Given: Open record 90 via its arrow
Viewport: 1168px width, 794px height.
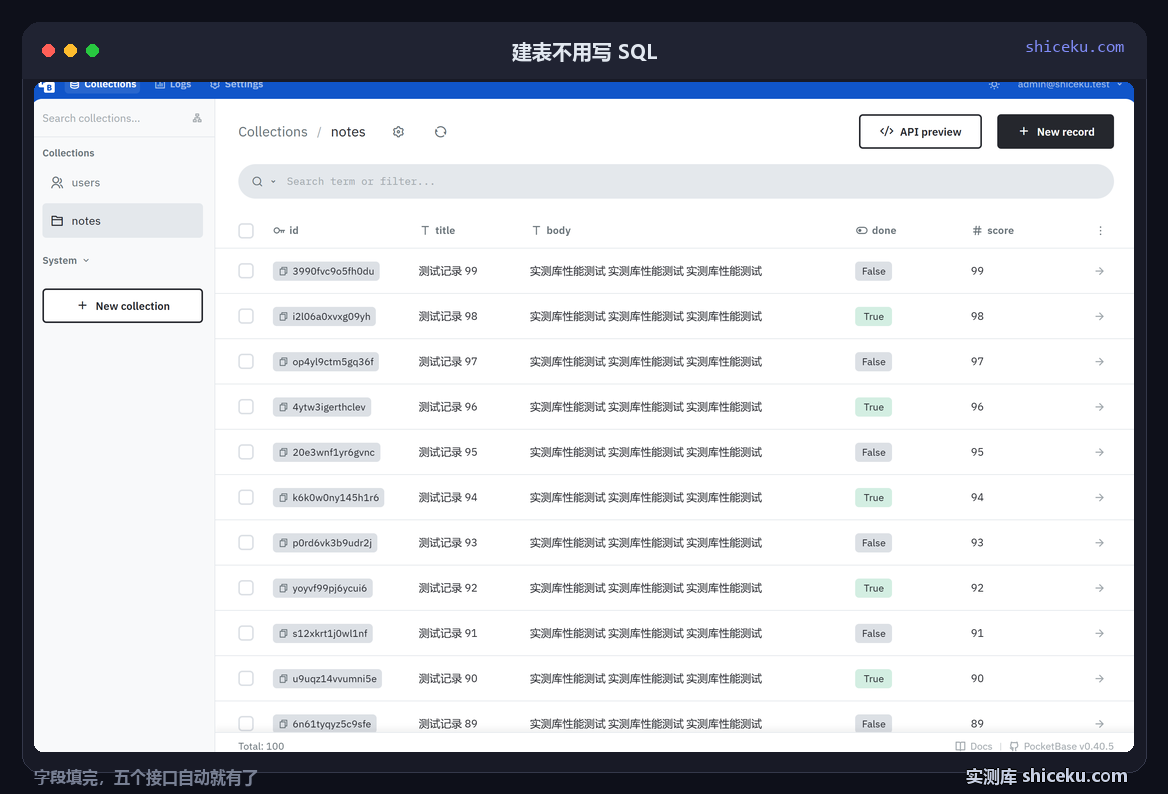Looking at the screenshot, I should point(1099,679).
